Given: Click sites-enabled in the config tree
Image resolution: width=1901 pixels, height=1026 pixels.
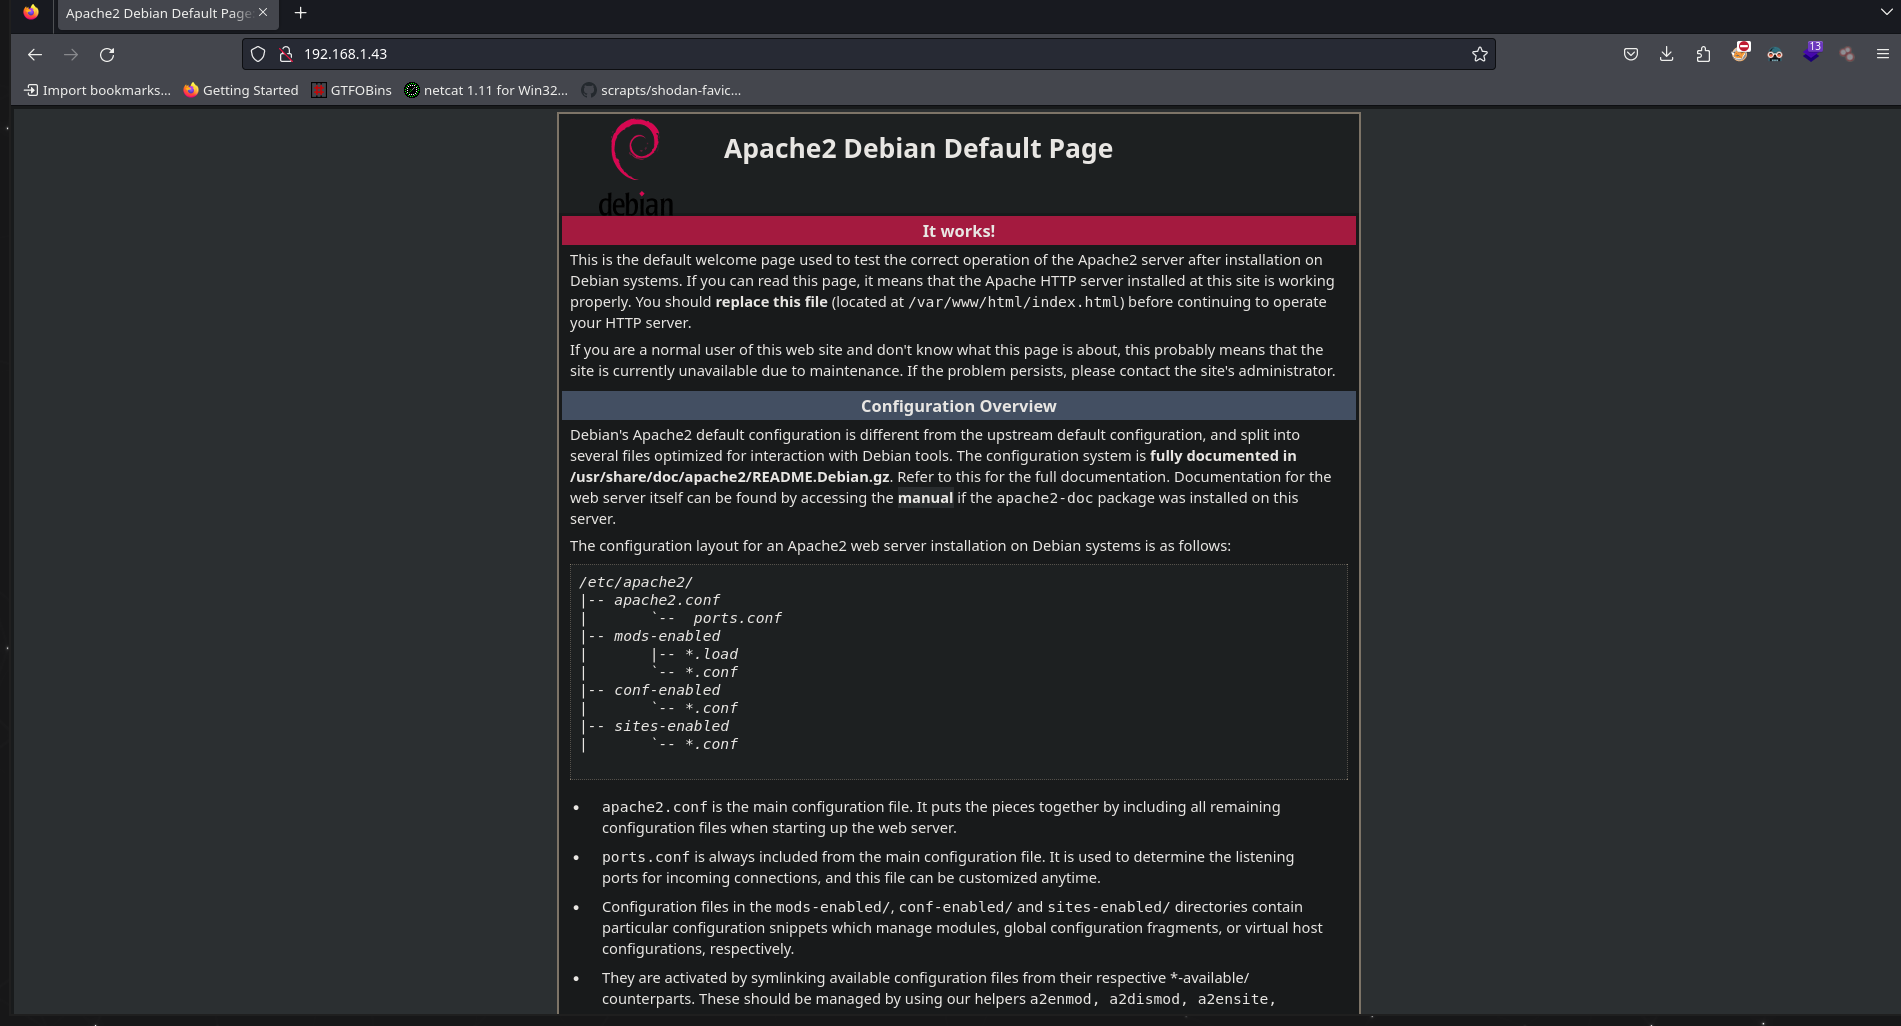Looking at the screenshot, I should (671, 726).
